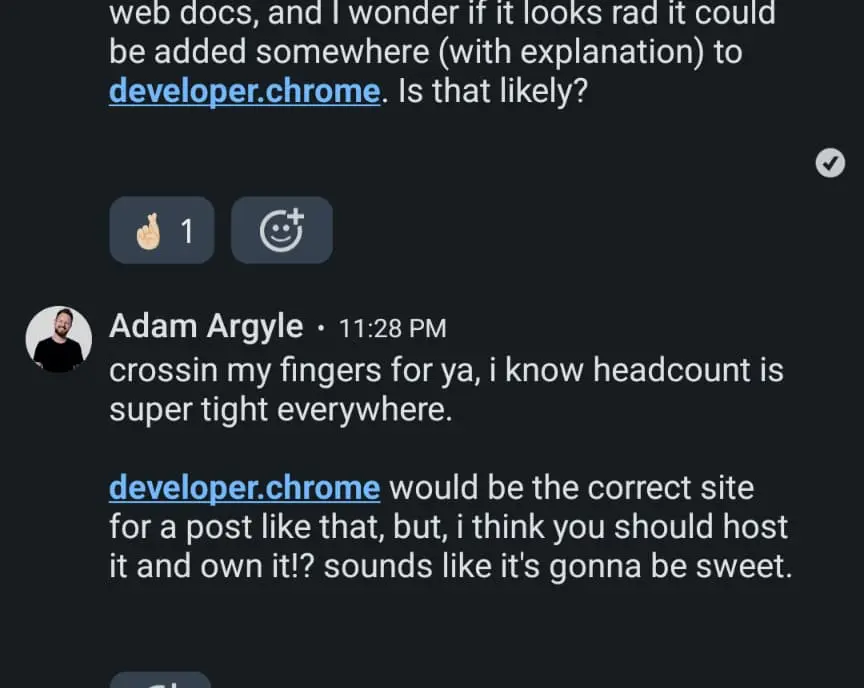This screenshot has height=688, width=864.
Task: Select the "crossin my fingers for ya" line
Action: (446, 370)
